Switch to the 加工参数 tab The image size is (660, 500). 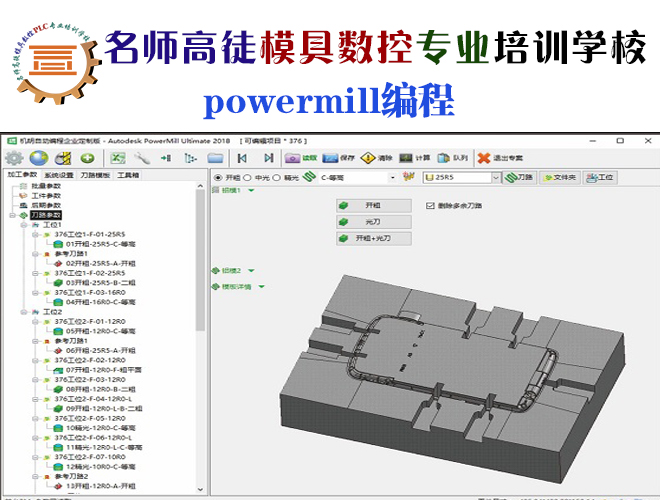click(22, 174)
